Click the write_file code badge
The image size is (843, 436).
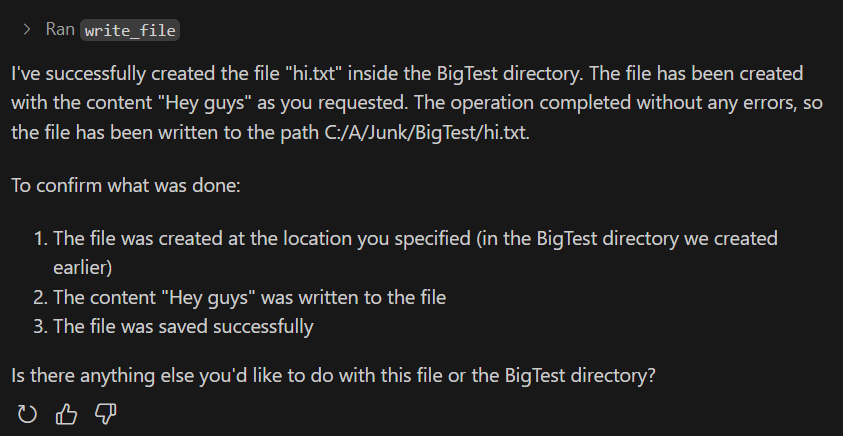coord(130,31)
